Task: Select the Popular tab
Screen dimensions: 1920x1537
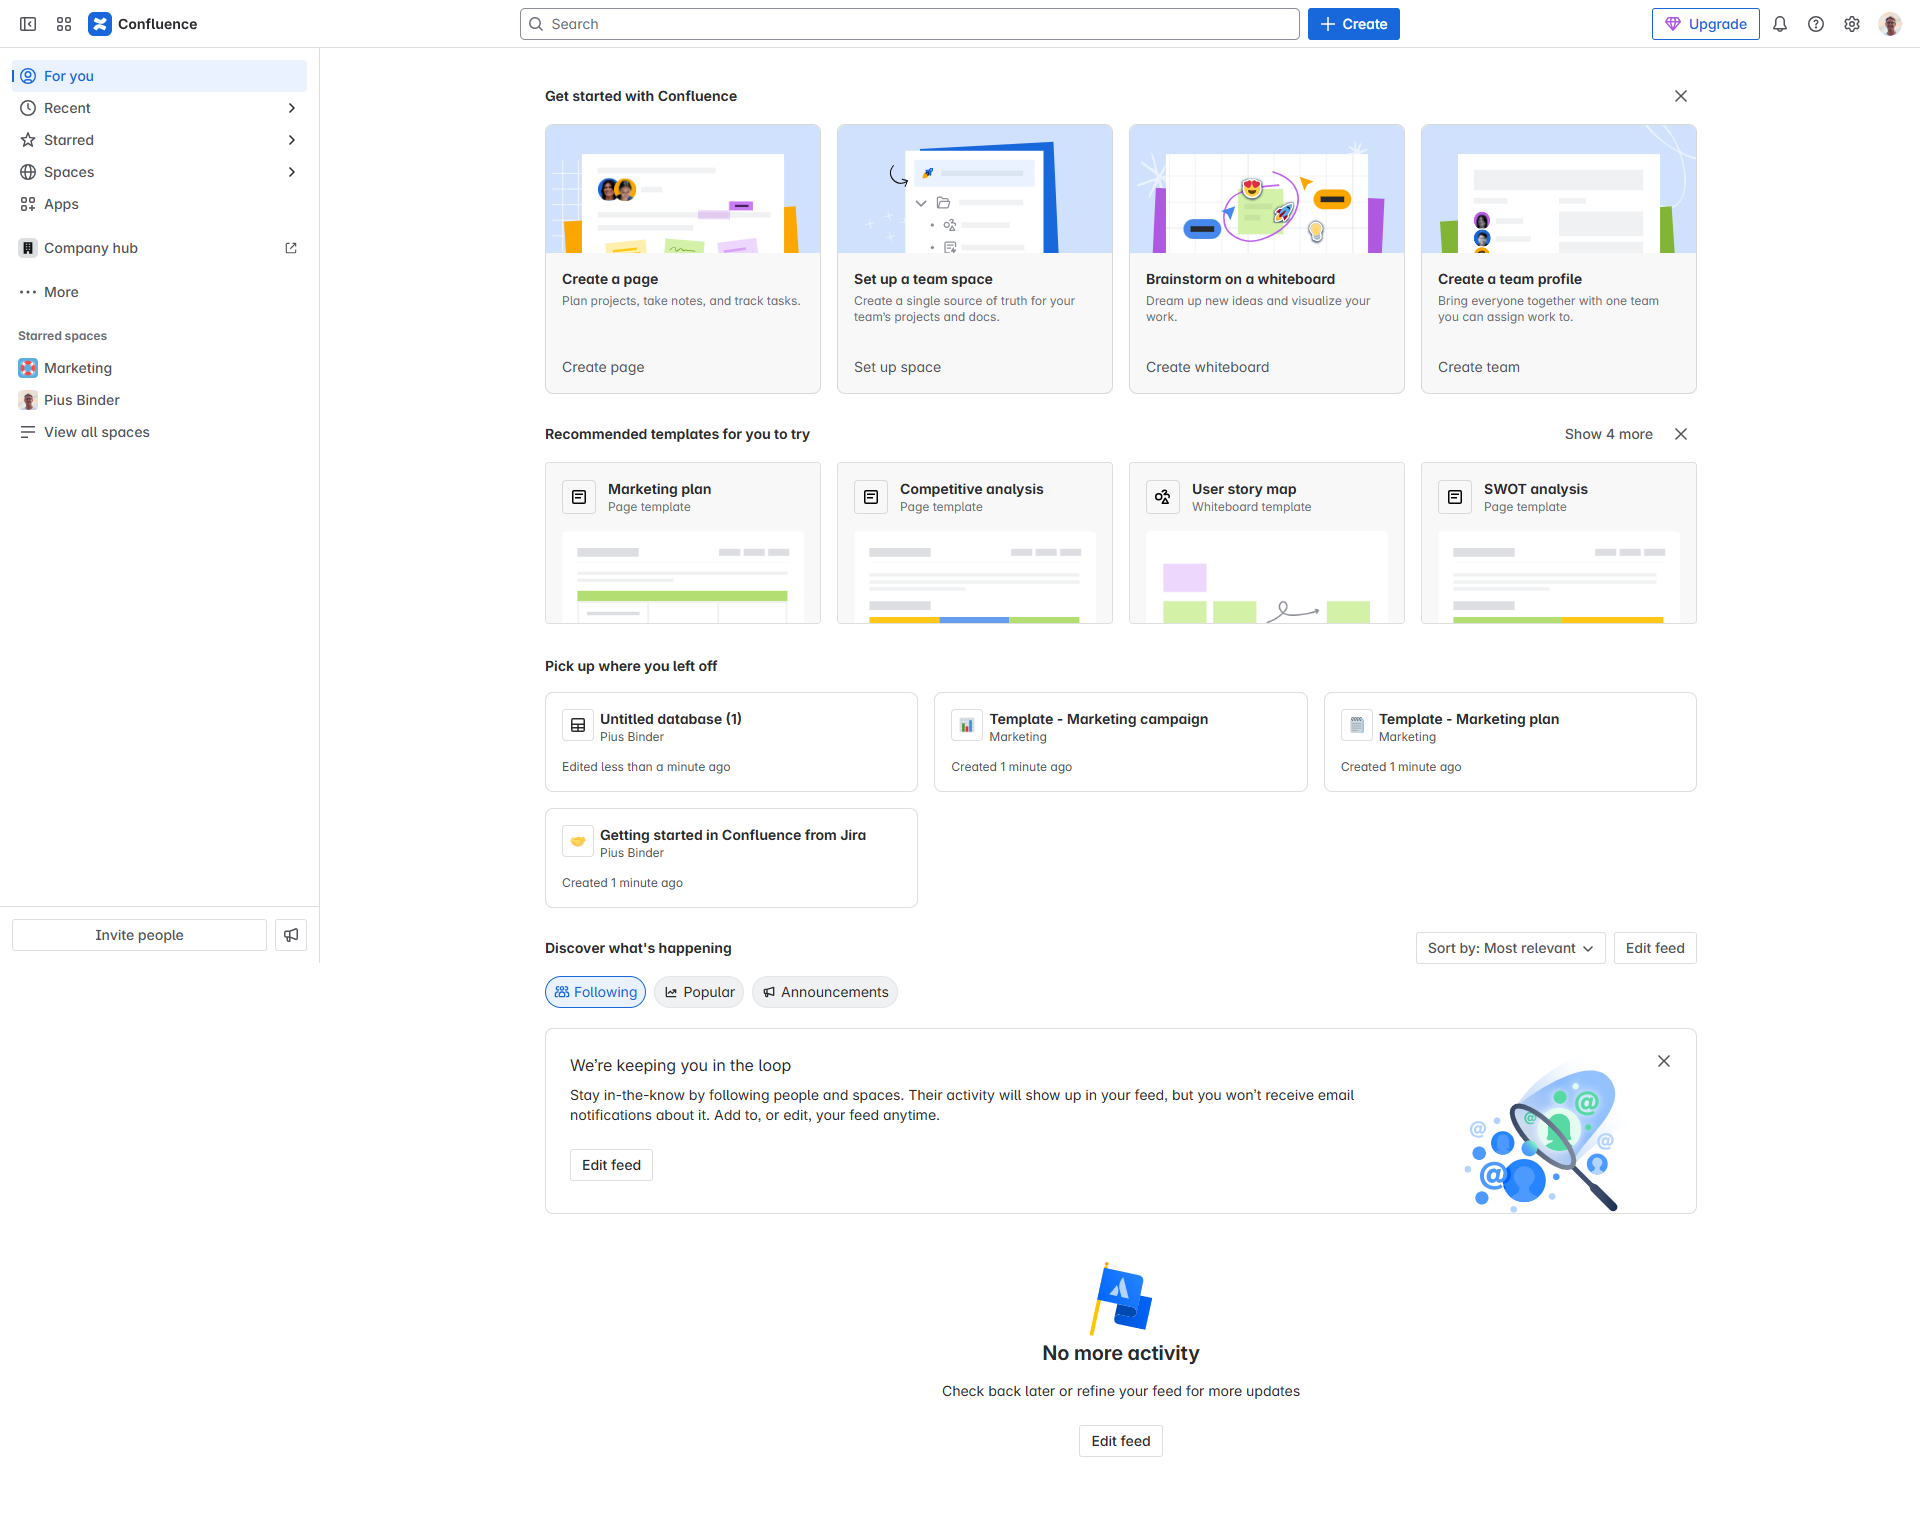Action: pyautogui.click(x=699, y=992)
